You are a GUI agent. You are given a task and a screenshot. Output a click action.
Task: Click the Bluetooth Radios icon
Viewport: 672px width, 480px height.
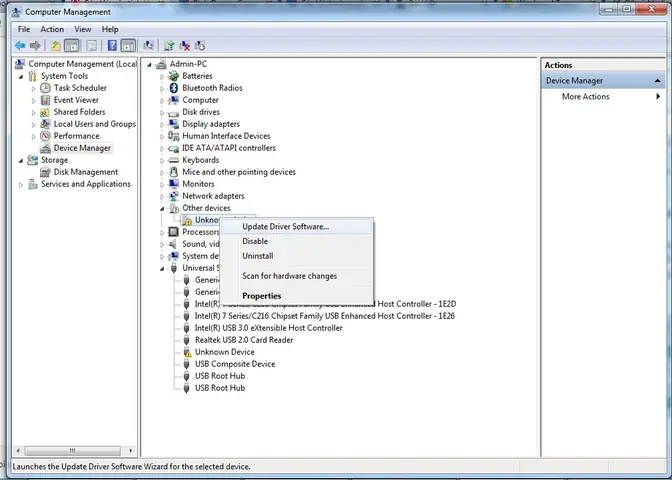[174, 88]
